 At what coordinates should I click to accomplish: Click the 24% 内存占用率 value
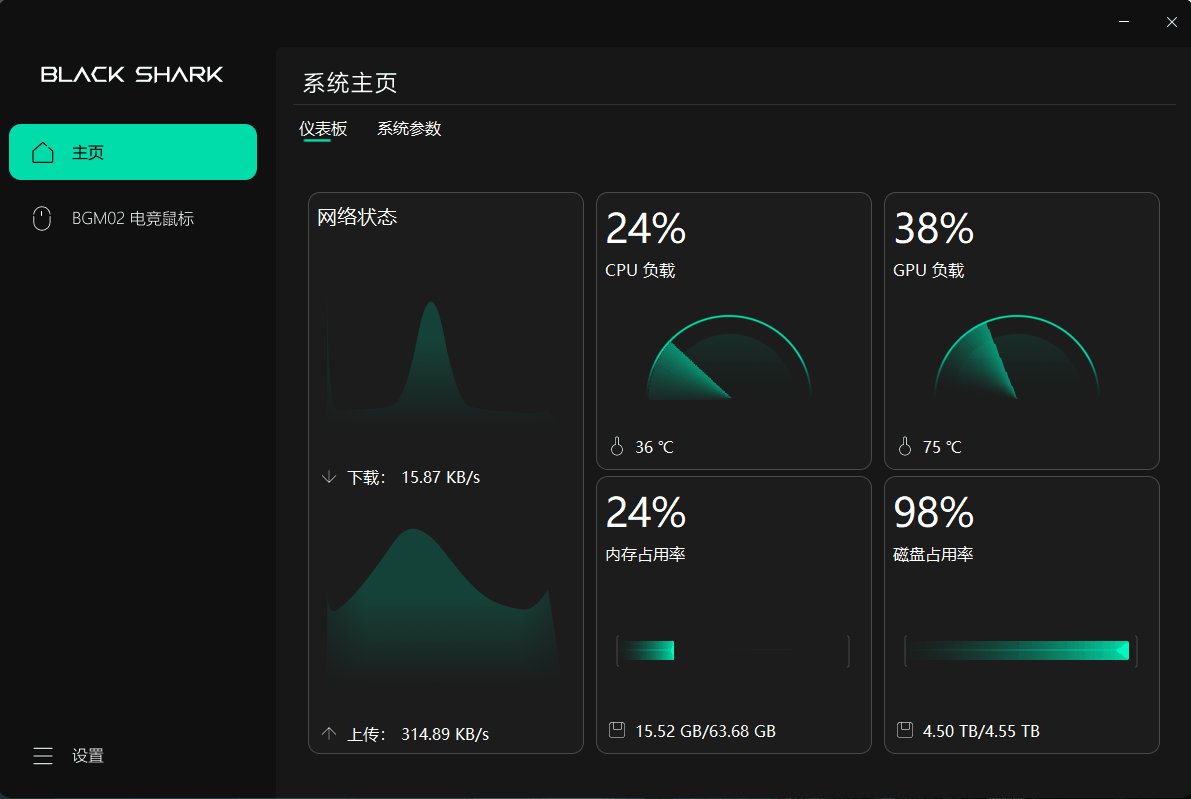(x=646, y=512)
